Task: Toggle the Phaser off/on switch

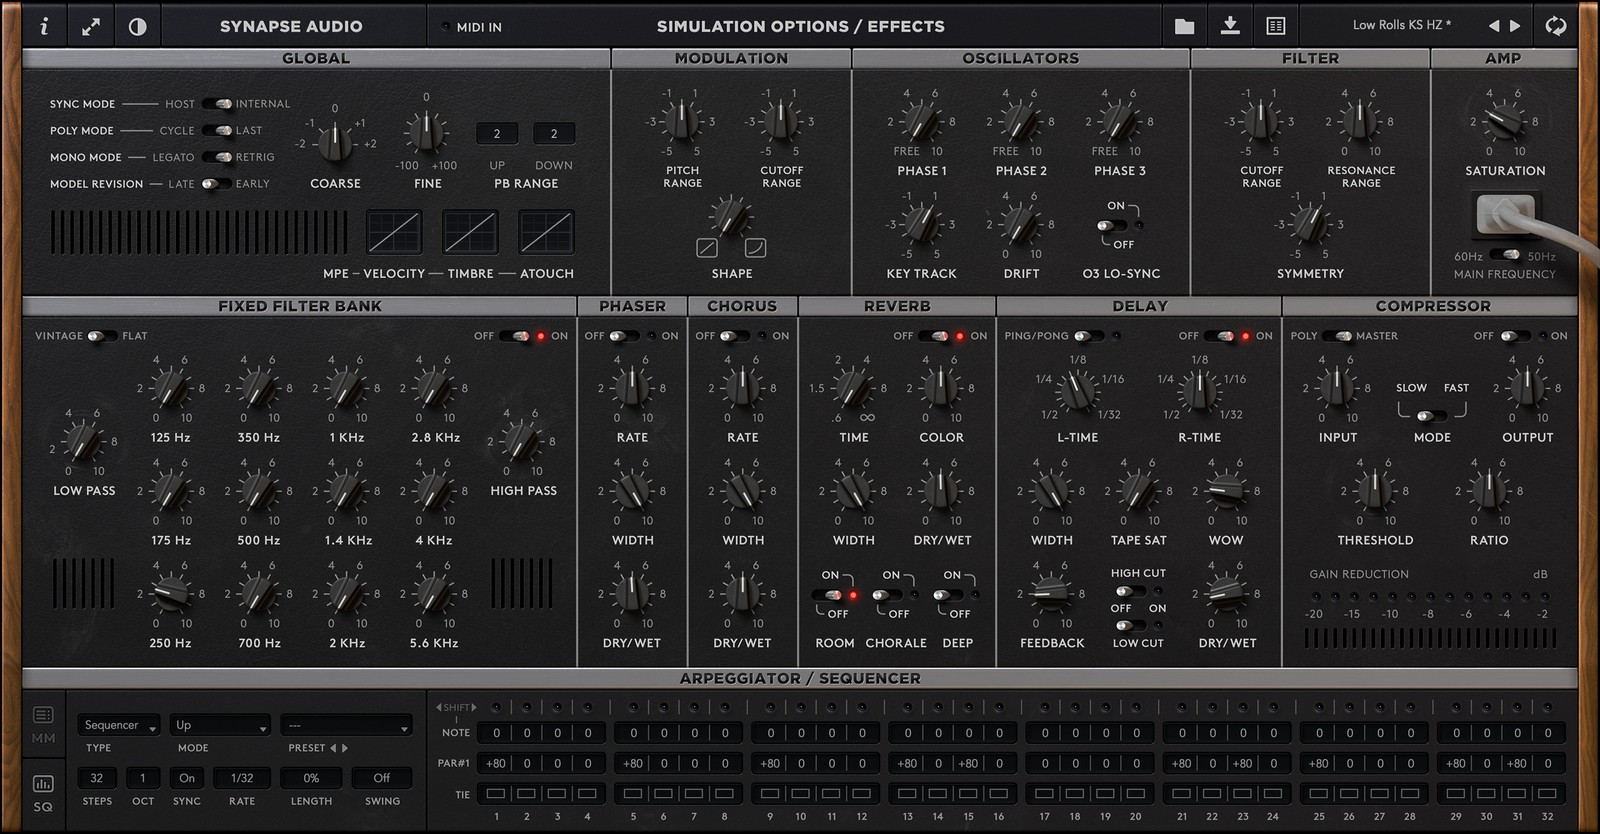Action: 624,336
